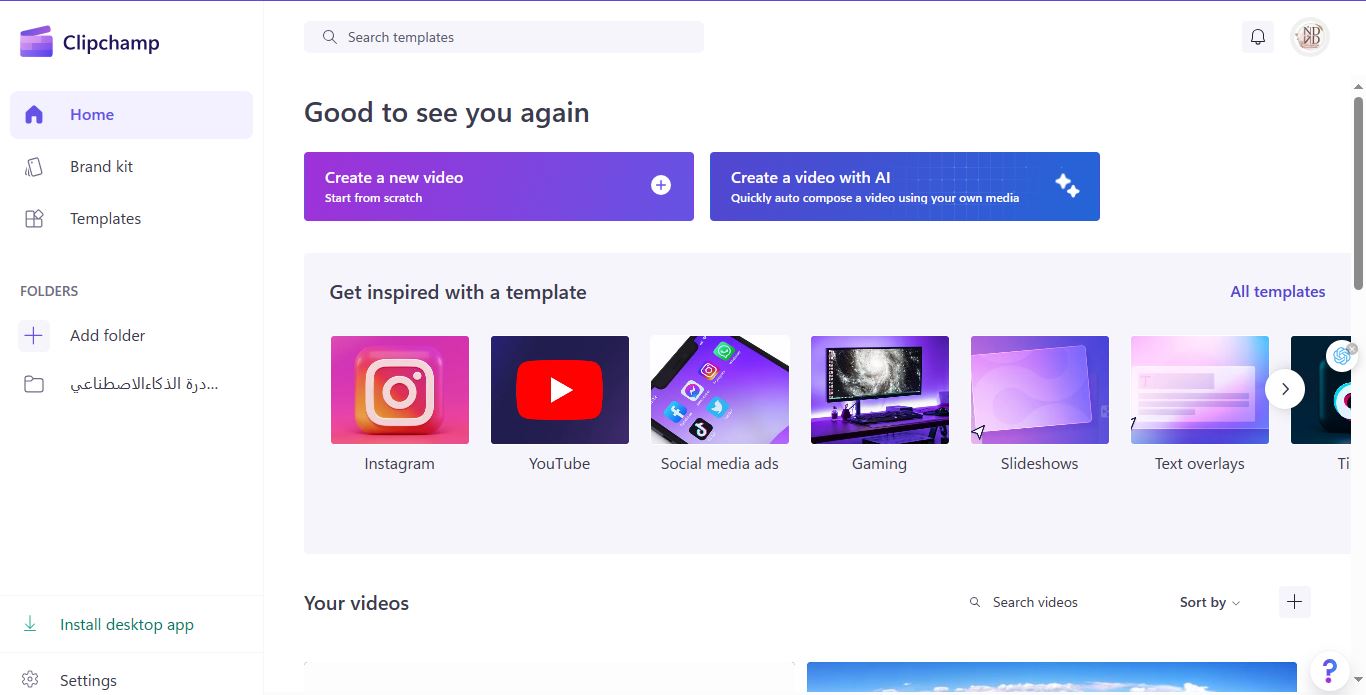Click the plus button next to Sort by
This screenshot has width=1366, height=695.
click(1295, 602)
